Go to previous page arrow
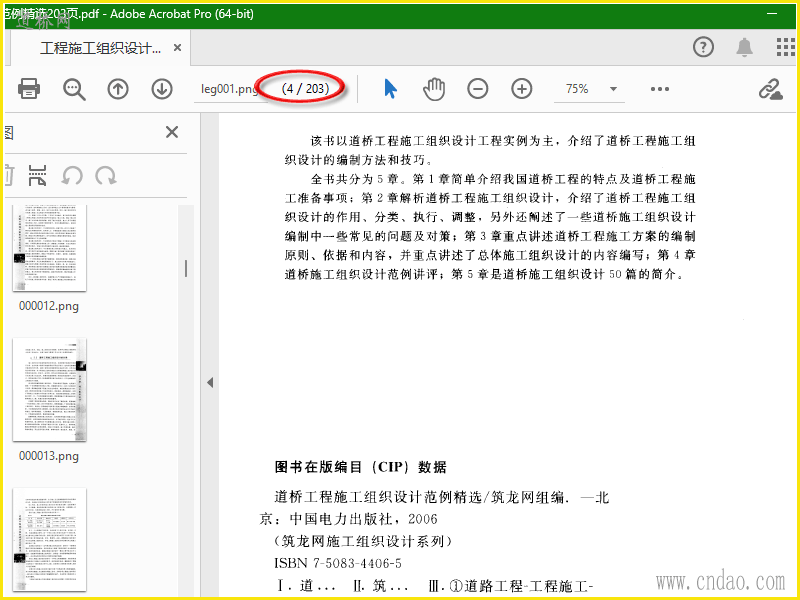This screenshot has width=800, height=600. [x=118, y=89]
